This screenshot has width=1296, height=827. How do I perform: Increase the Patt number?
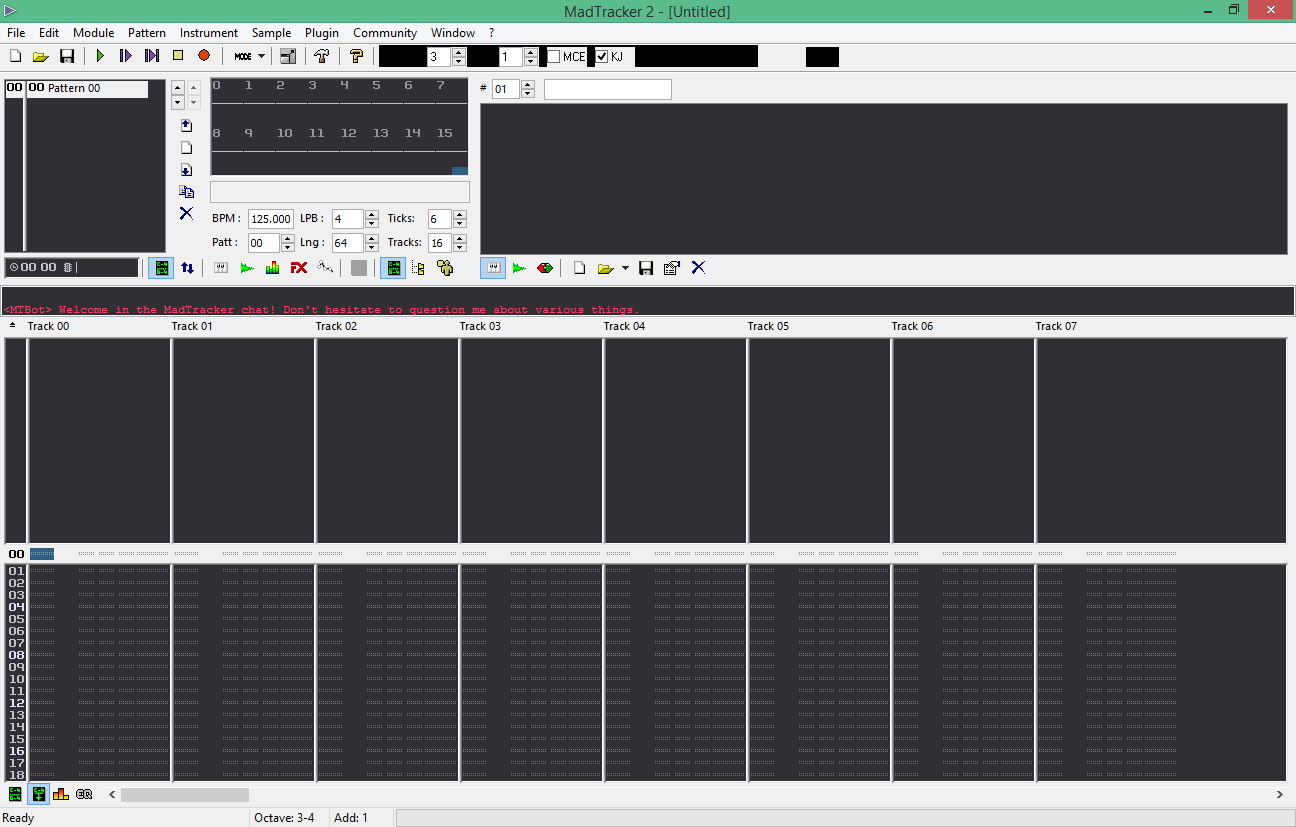(288, 238)
